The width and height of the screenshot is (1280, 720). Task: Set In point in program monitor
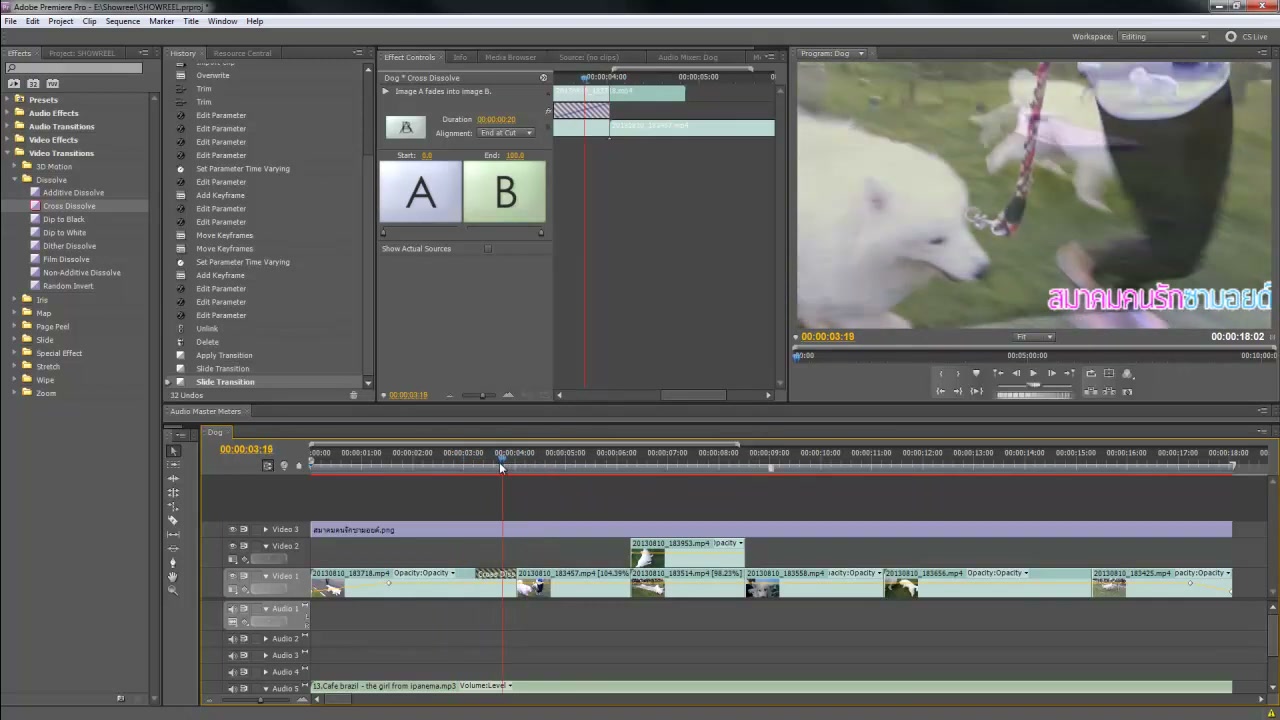point(941,373)
